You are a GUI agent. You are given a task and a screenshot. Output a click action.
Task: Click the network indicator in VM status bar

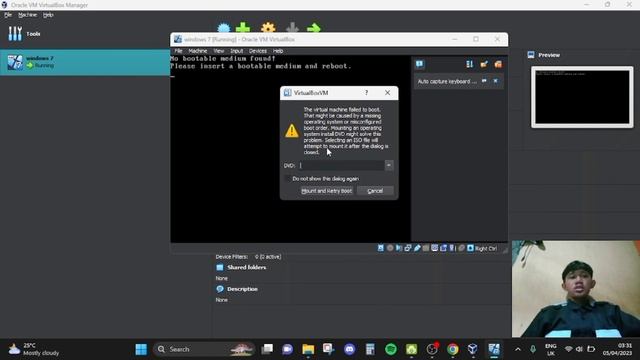(x=408, y=248)
